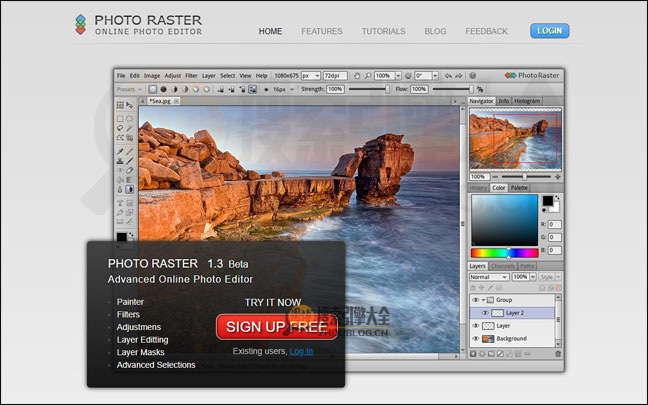This screenshot has width=648, height=405.
Task: Select the lasso tool
Action: click(120, 128)
